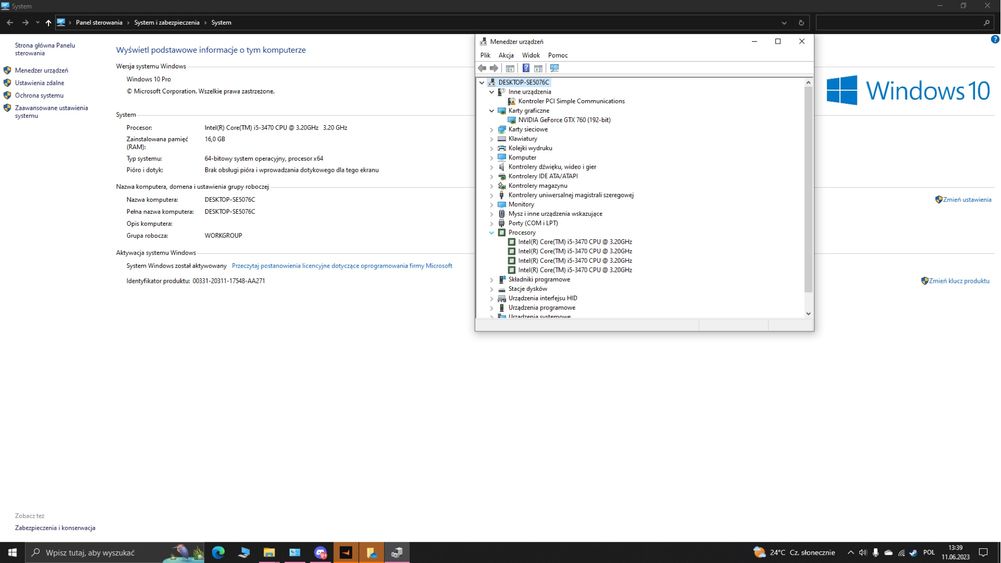The image size is (1001, 563).
Task: Read Microsoft software license terms link
Action: 342,266
